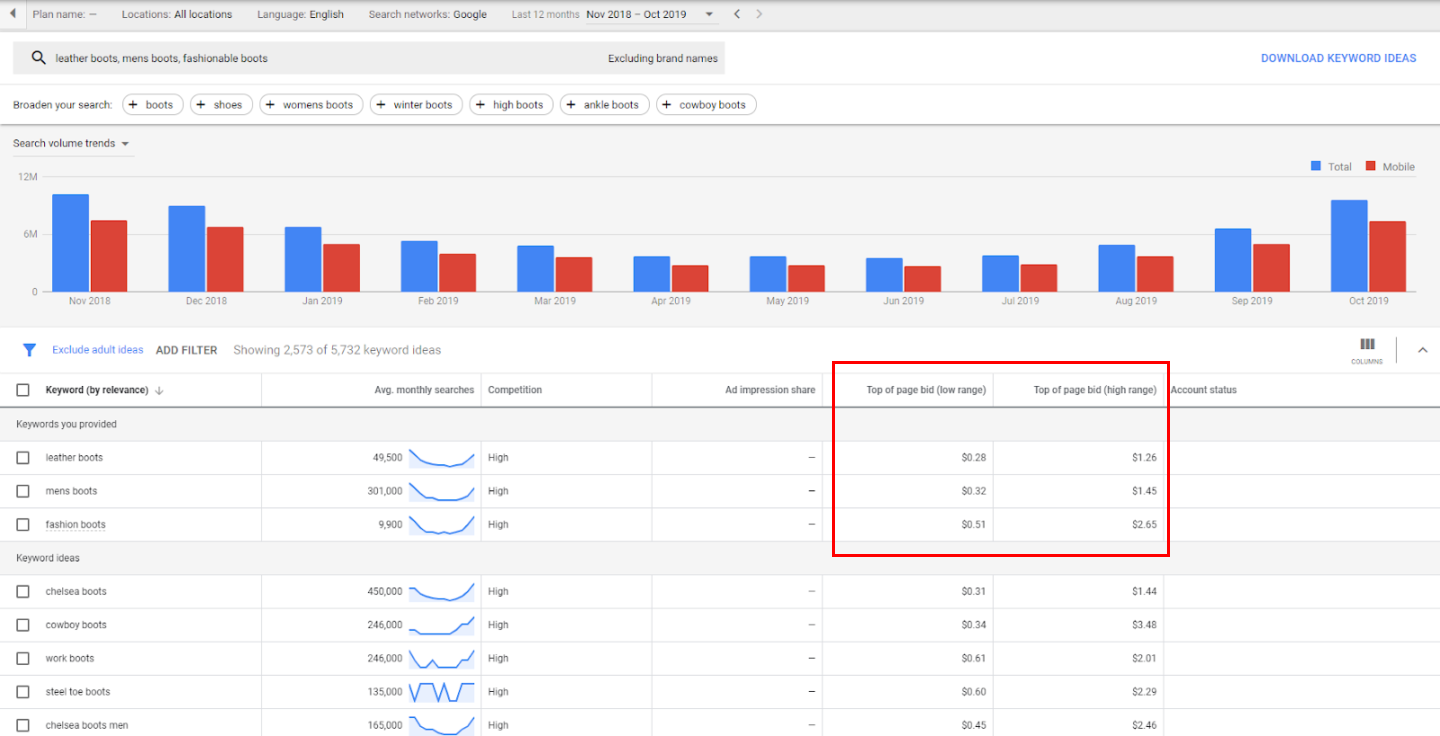Collapse the chart panel with chevron

point(1423,350)
